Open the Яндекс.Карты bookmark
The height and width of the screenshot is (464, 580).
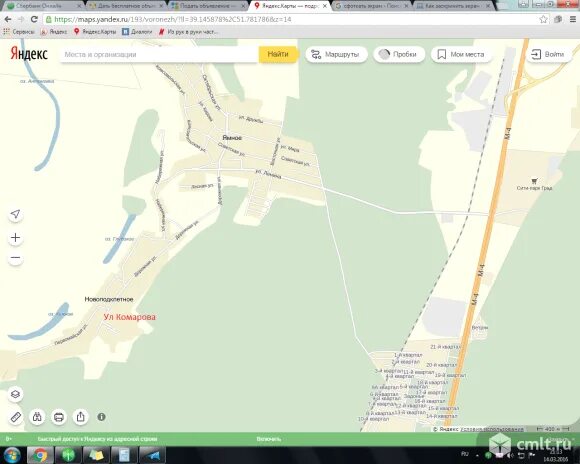[95, 32]
